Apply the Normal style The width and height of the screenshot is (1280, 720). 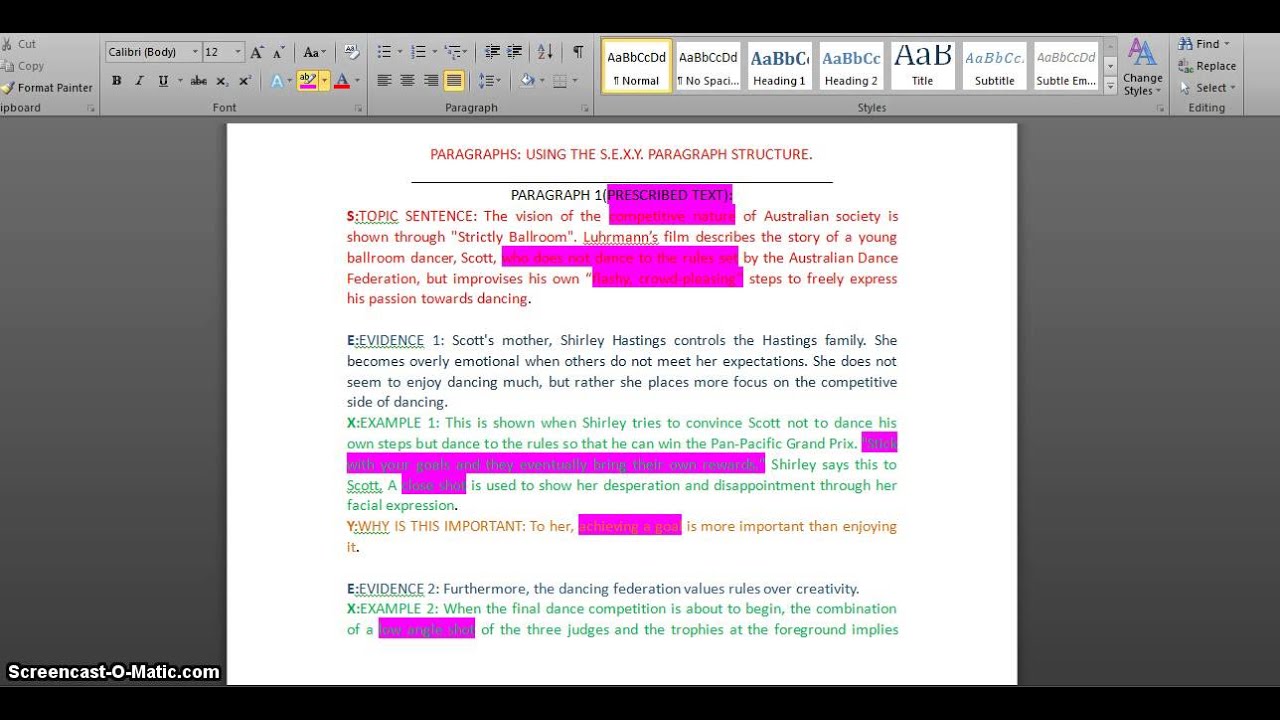tap(636, 67)
